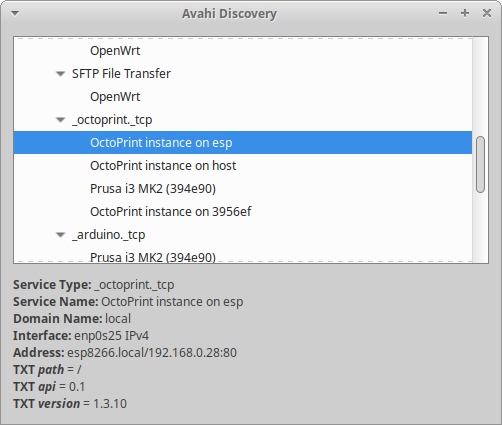Maximize the Avahi Discovery window
This screenshot has width=502, height=425.
[x=465, y=13]
